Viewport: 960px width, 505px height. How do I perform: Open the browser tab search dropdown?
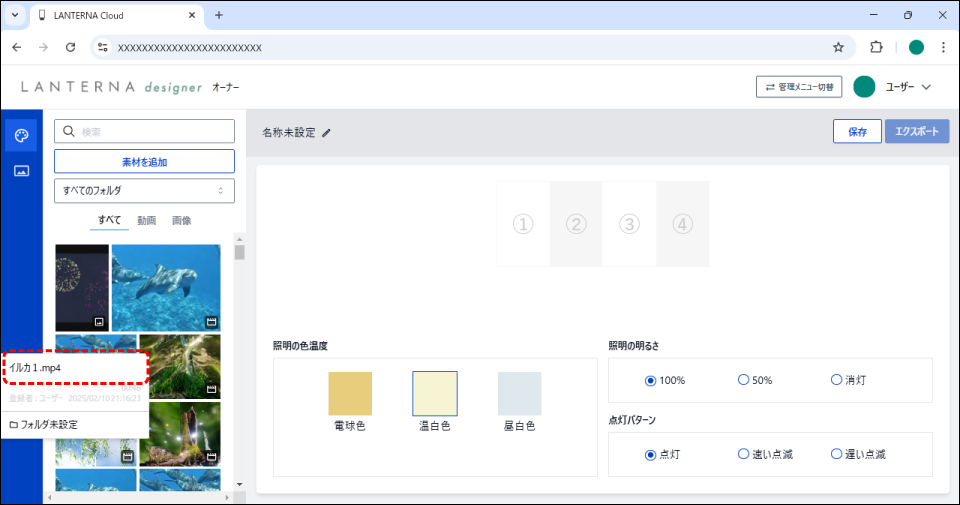coord(15,15)
